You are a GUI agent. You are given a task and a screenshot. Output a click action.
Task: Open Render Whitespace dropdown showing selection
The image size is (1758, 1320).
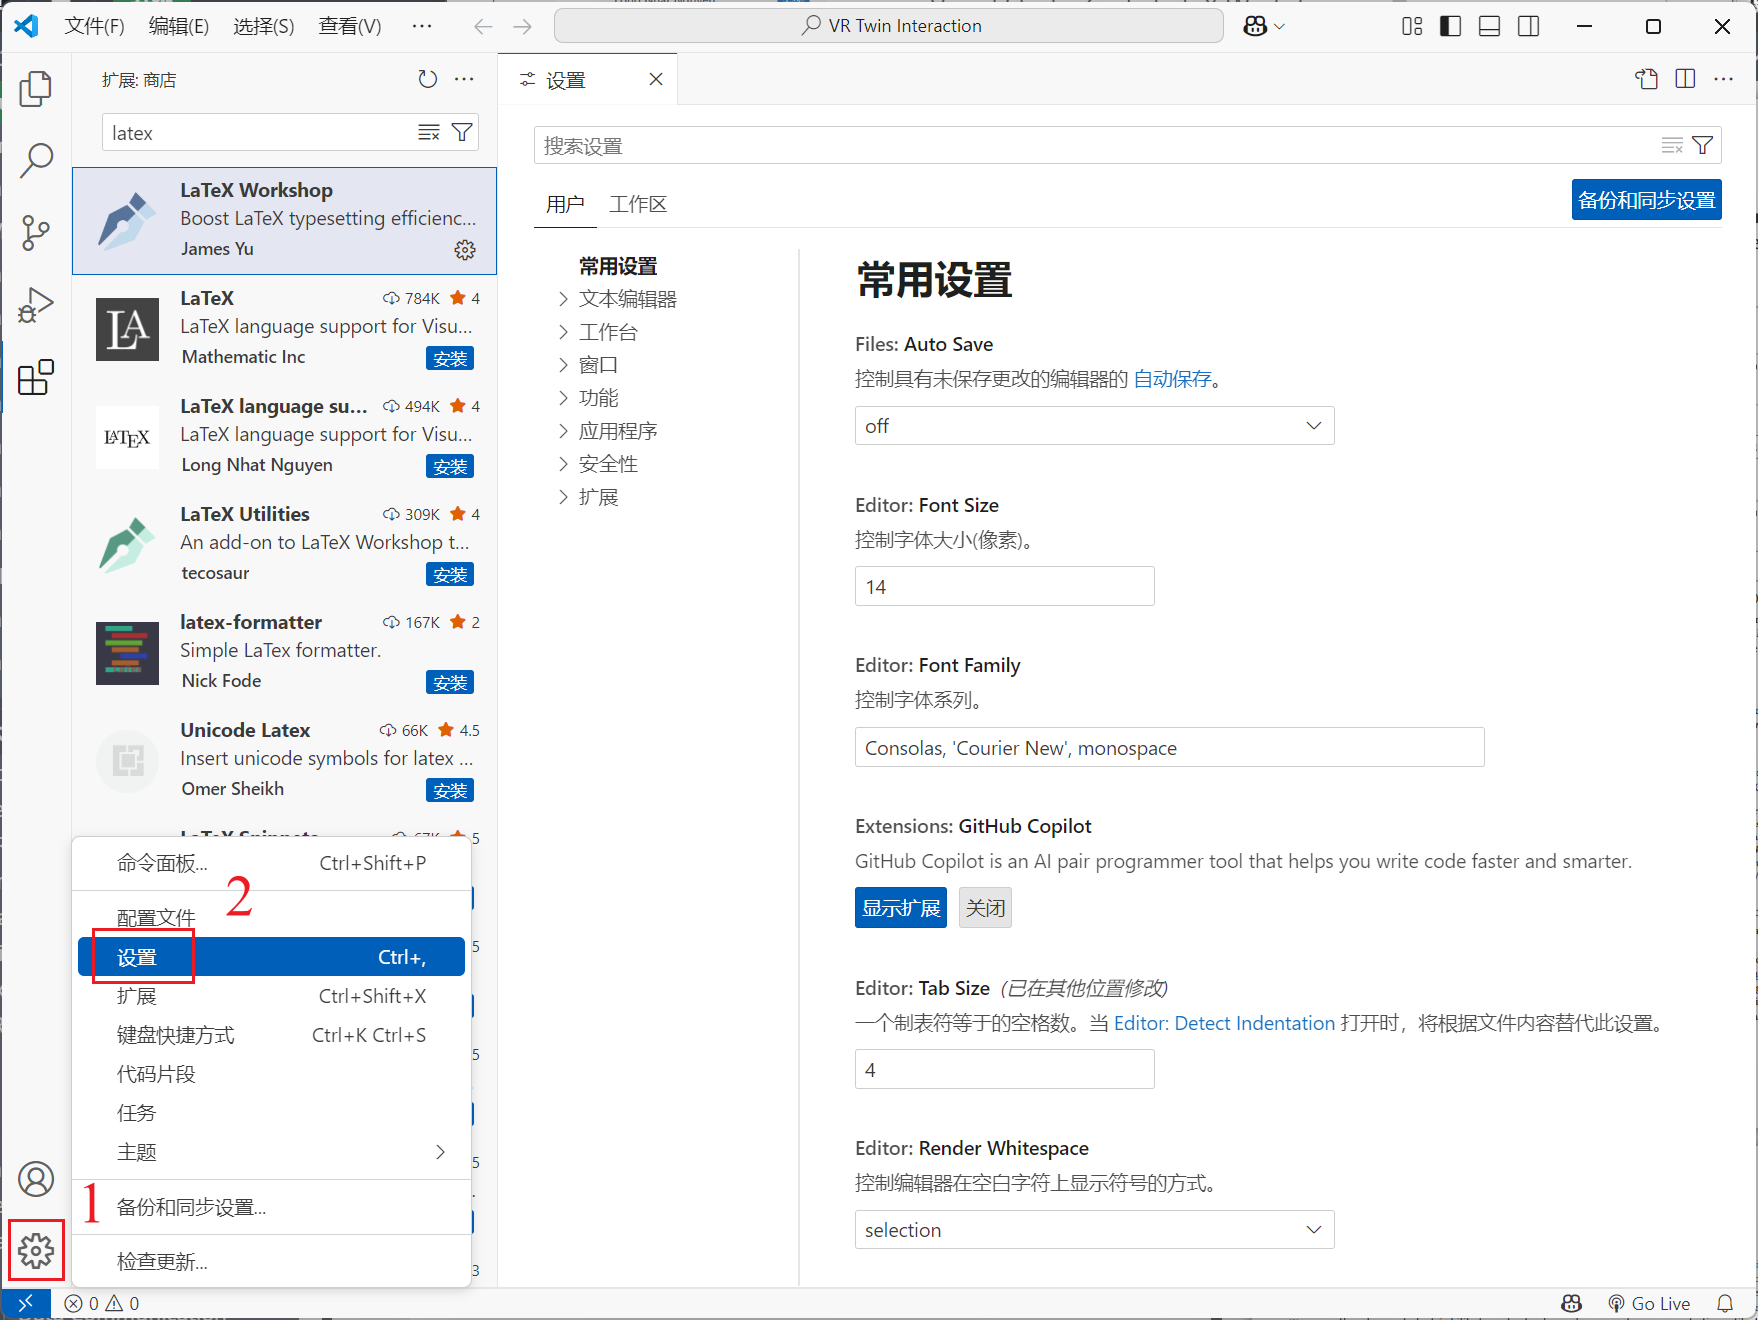click(x=1094, y=1230)
